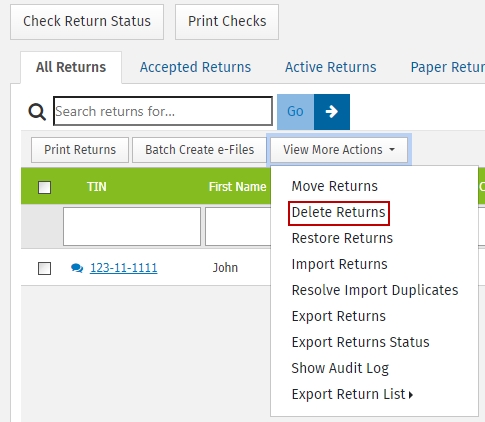
Task: Switch to the Accepted Returns tab
Action: (x=195, y=67)
